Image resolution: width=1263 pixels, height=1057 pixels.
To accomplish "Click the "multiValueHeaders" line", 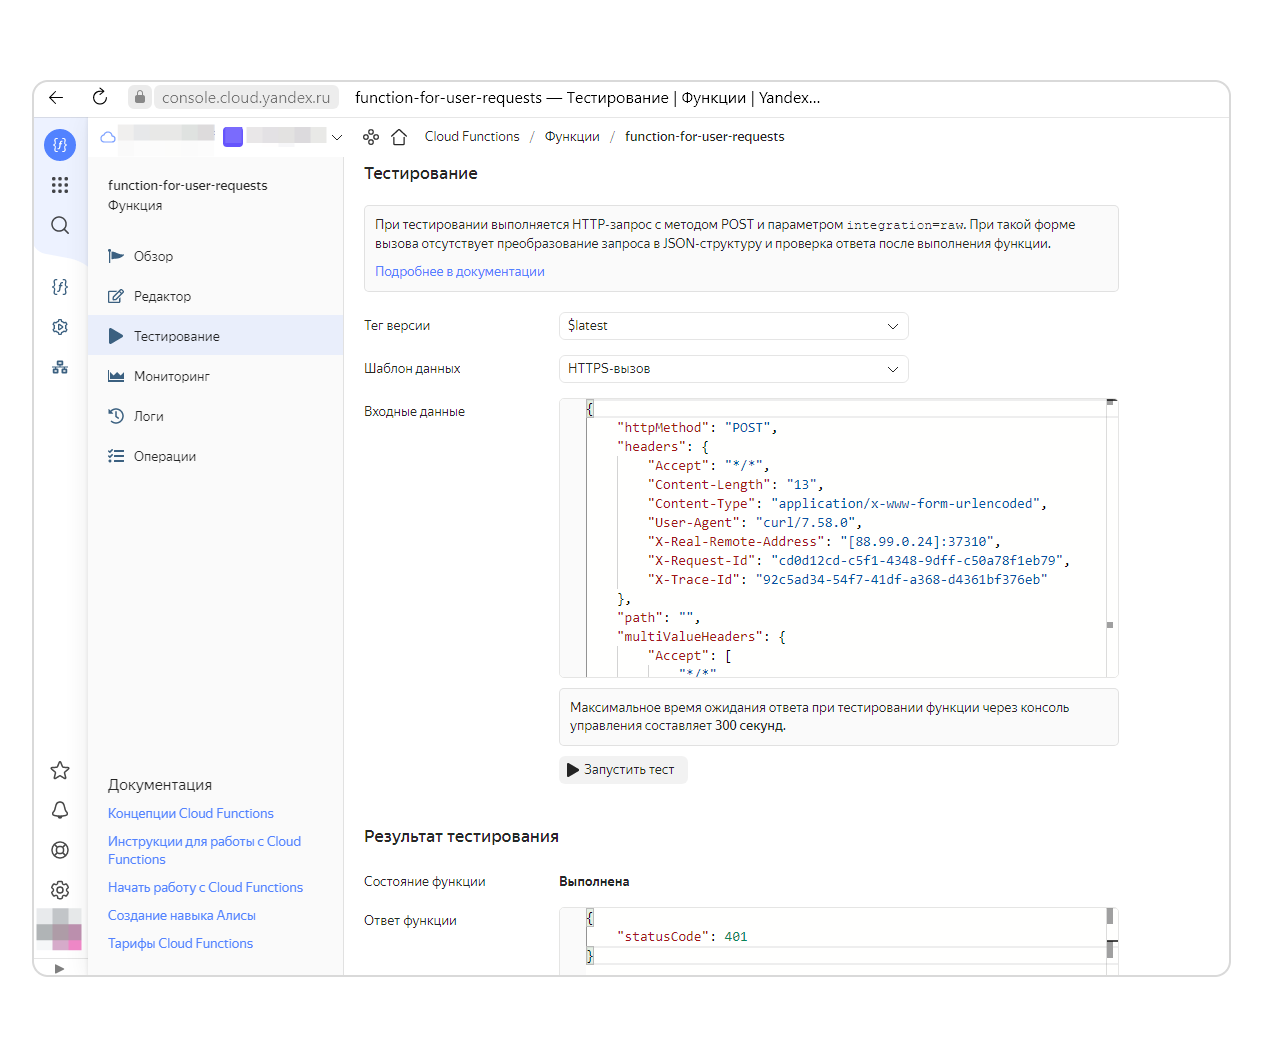I will pyautogui.click(x=702, y=637).
